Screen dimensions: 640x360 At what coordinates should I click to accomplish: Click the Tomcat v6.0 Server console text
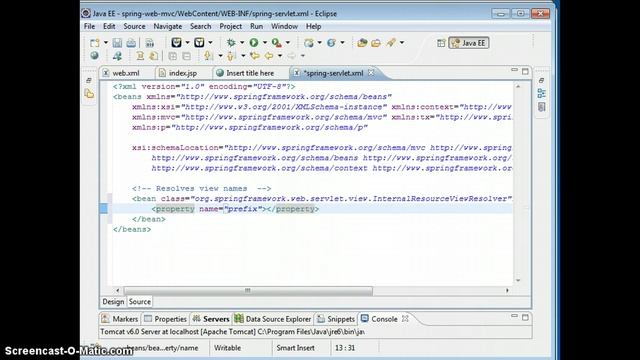click(x=233, y=332)
